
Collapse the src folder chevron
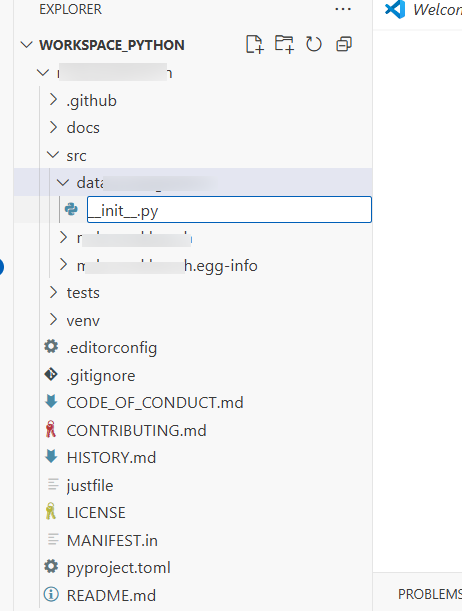(53, 155)
